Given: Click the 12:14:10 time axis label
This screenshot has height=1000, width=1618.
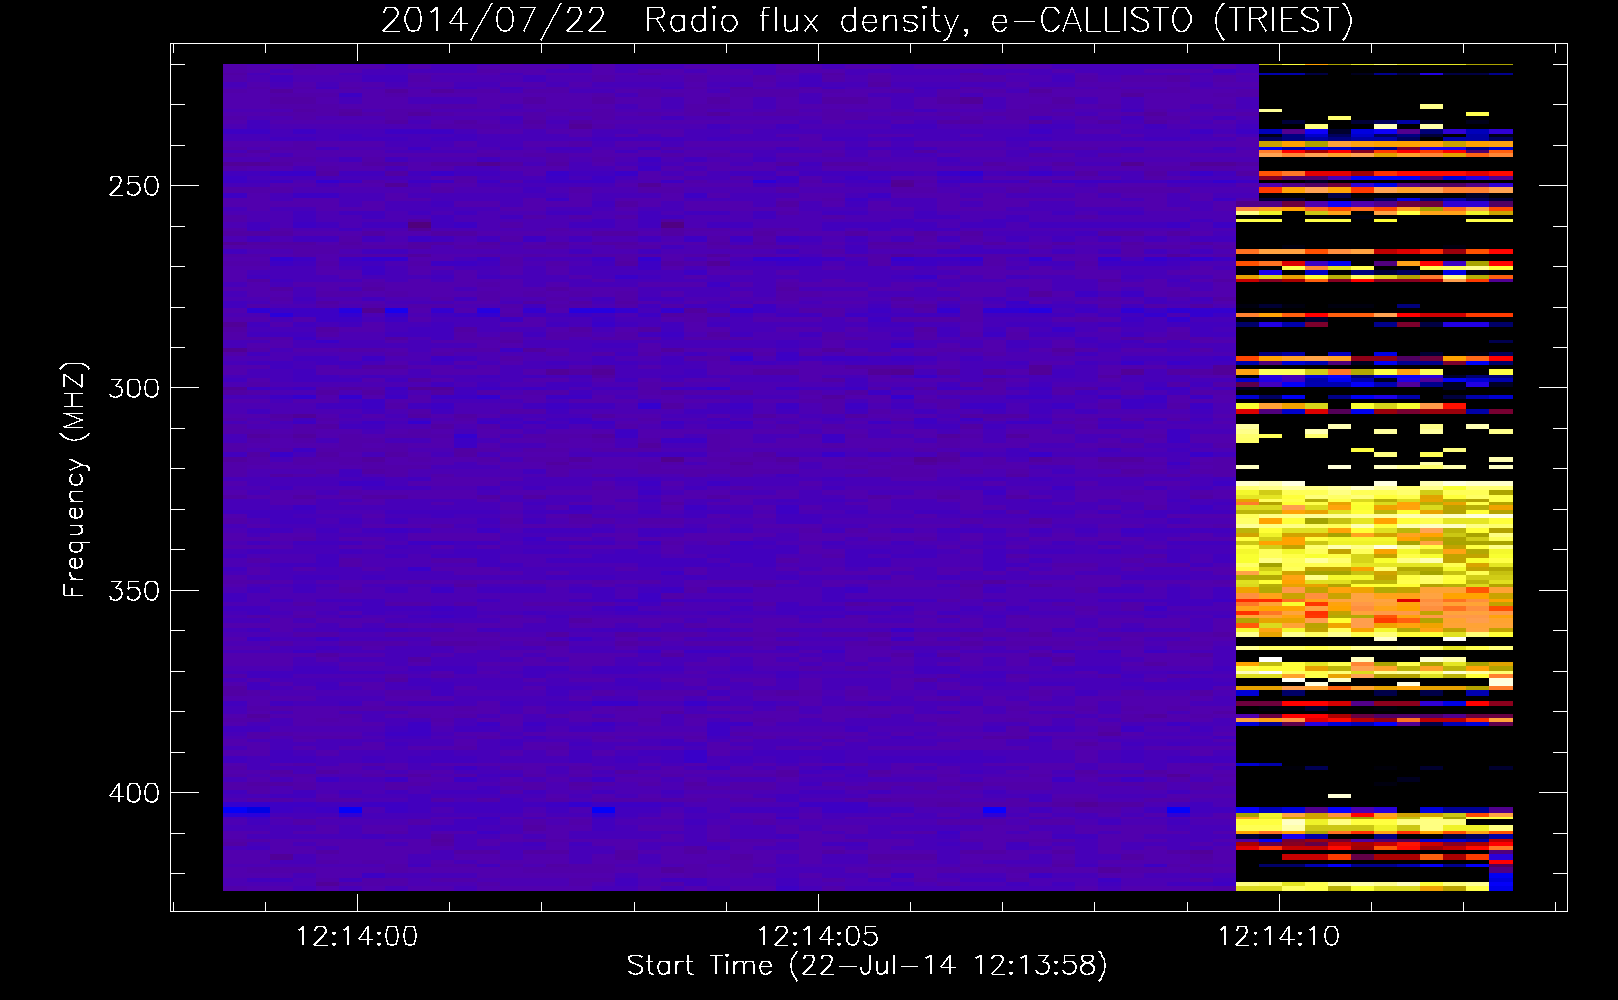Looking at the screenshot, I should [1279, 936].
